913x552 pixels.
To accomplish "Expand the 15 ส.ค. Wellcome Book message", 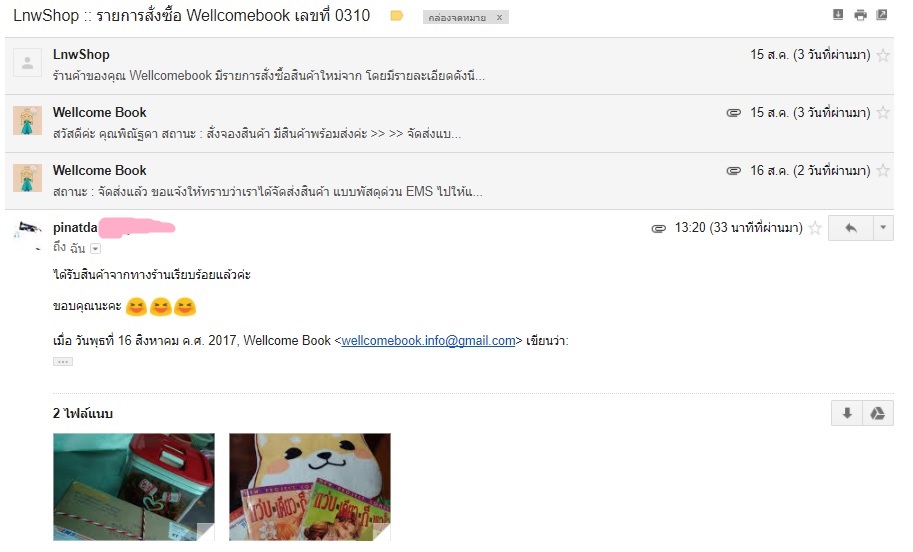I will pyautogui.click(x=449, y=123).
